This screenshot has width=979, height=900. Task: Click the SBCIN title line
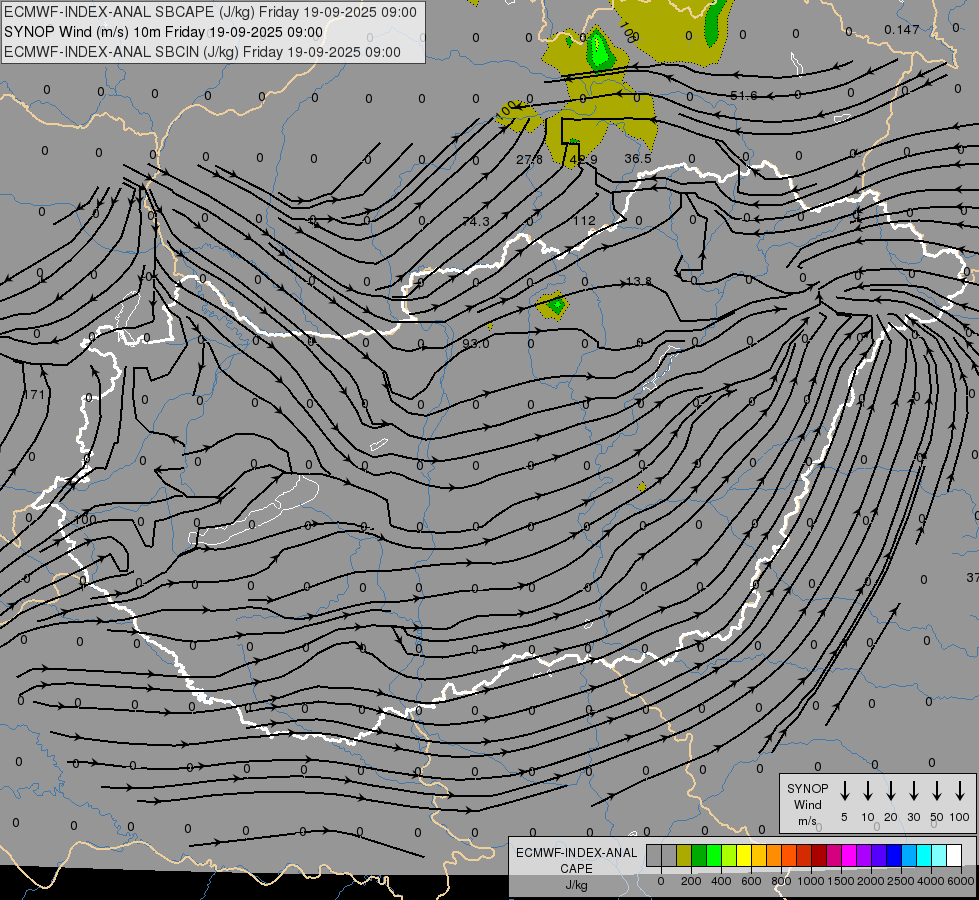tap(202, 52)
